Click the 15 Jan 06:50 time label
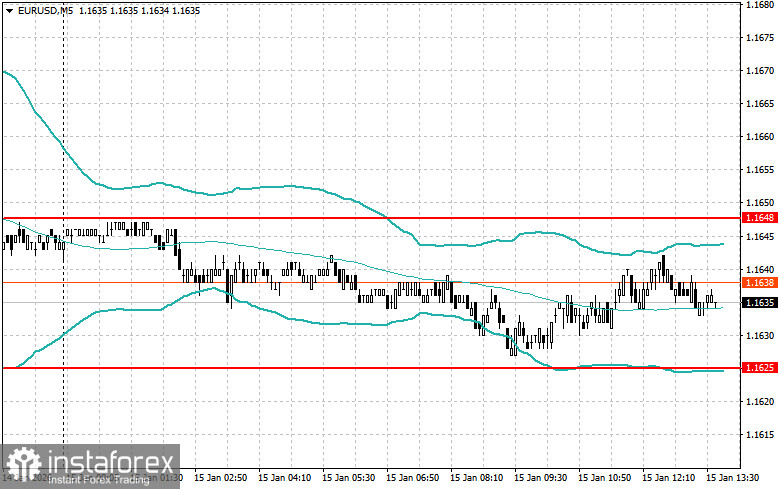781x489 pixels. point(412,478)
